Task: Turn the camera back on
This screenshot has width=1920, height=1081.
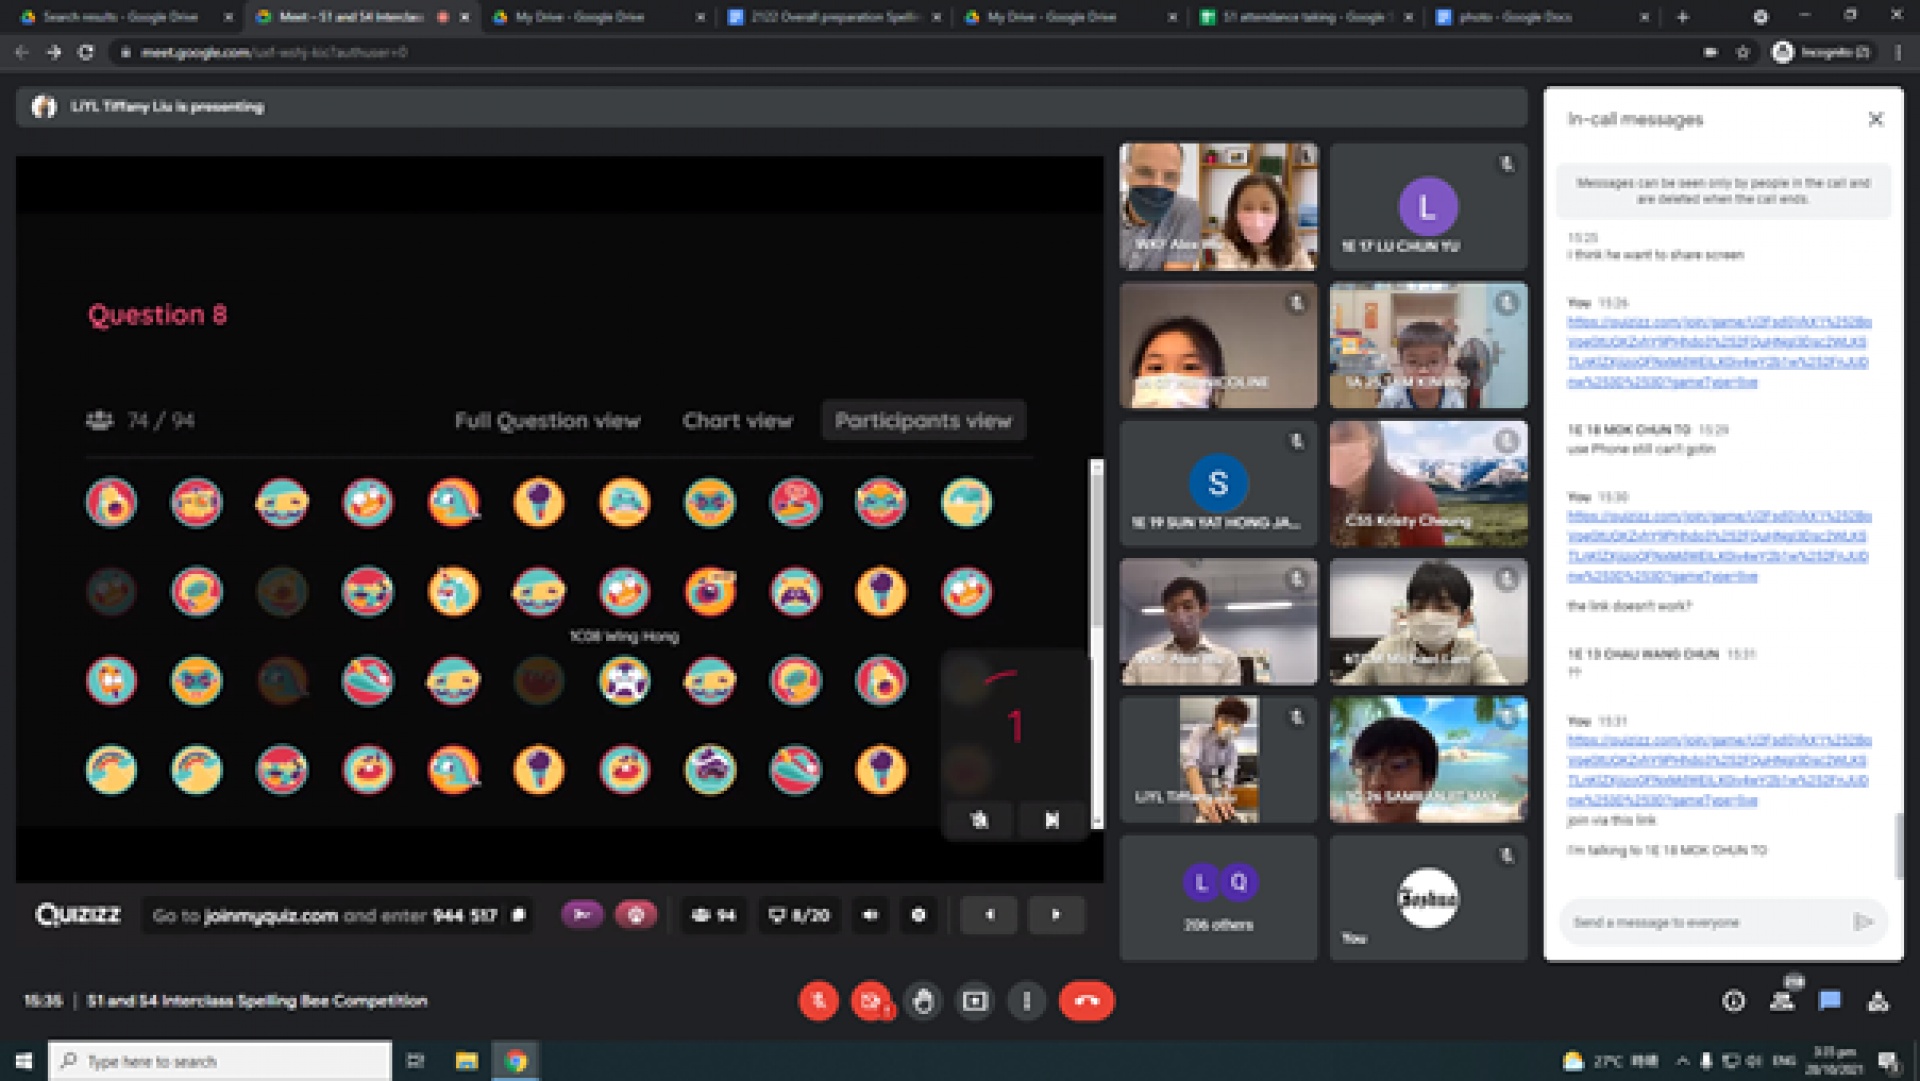Action: 871,1001
